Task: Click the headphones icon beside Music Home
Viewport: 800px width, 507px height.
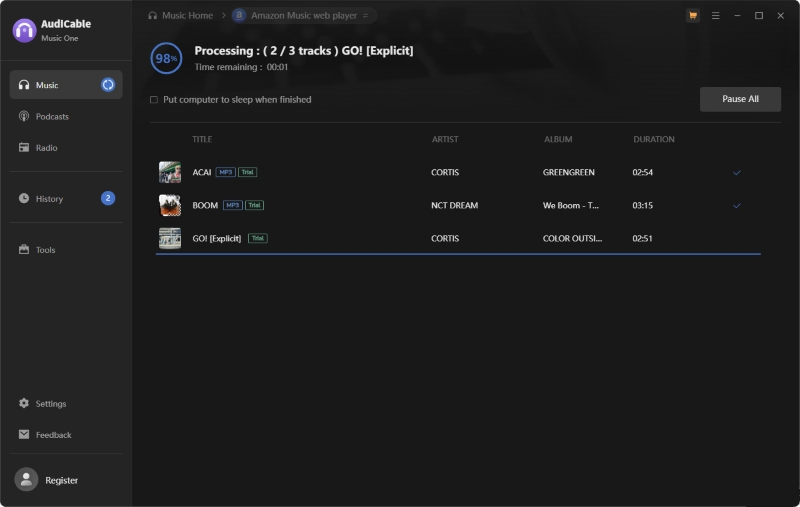Action: [153, 15]
